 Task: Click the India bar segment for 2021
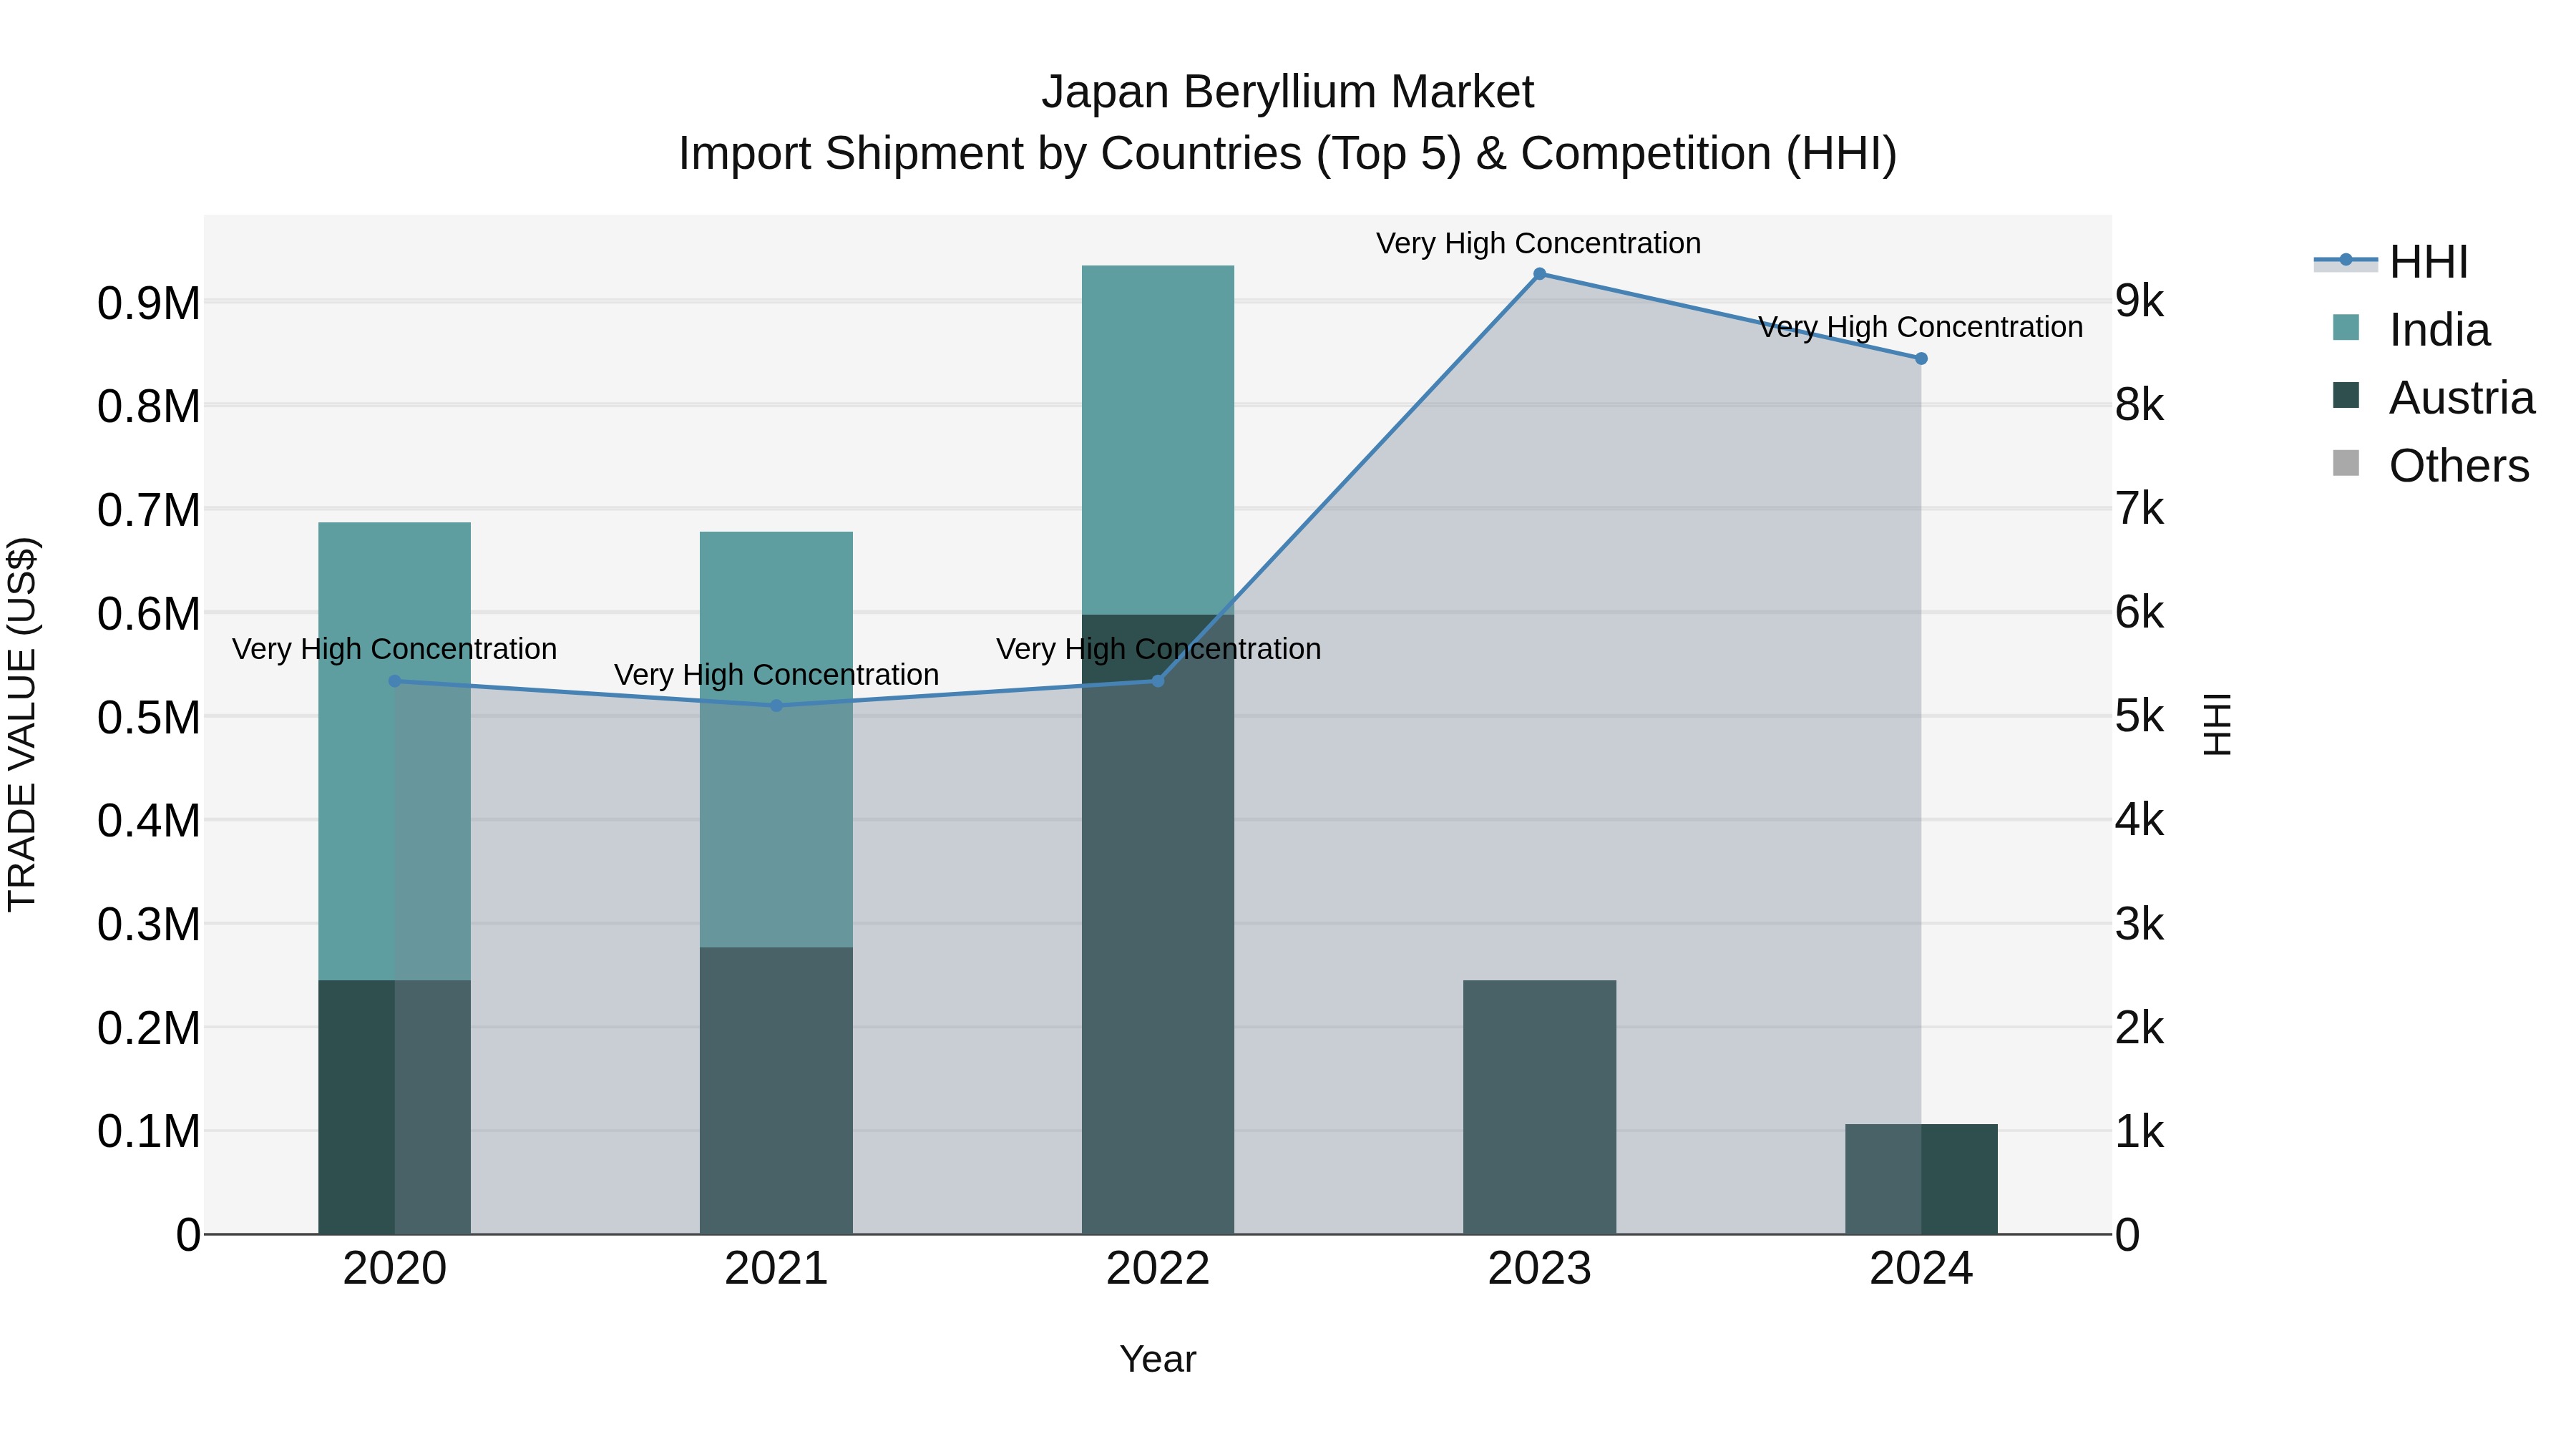pos(776,740)
